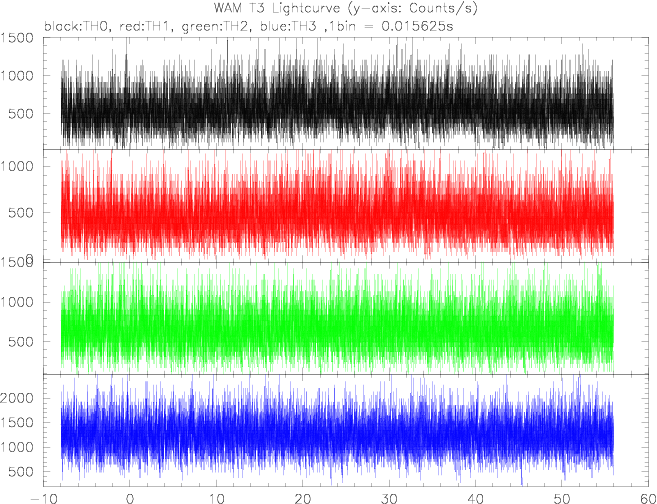Click the red TH1 lightcurve panel
The height and width of the screenshot is (504, 657).
point(346,206)
